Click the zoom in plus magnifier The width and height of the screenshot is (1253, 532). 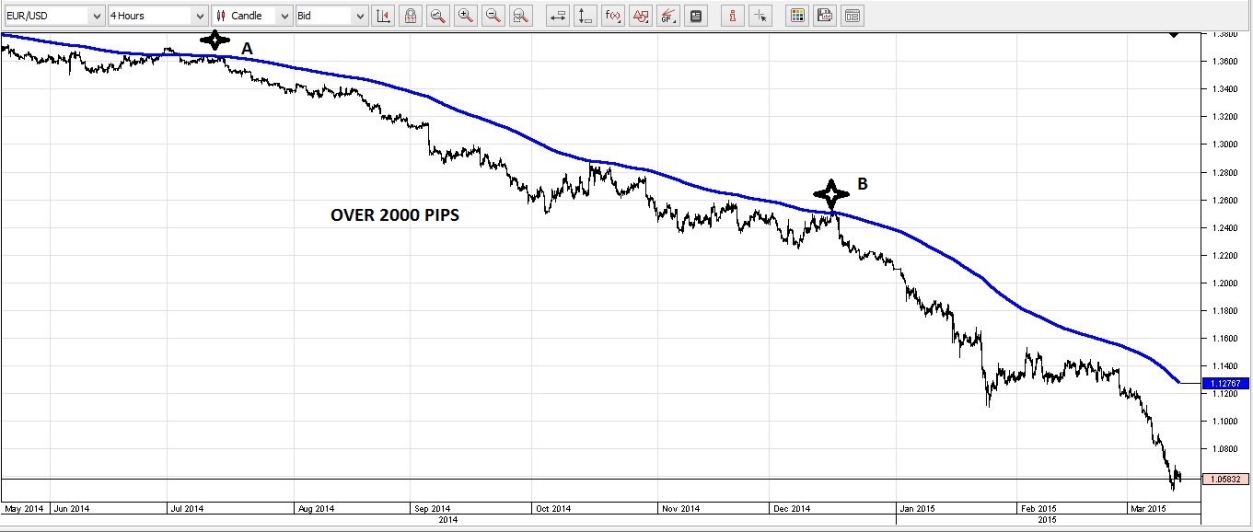pyautogui.click(x=465, y=16)
